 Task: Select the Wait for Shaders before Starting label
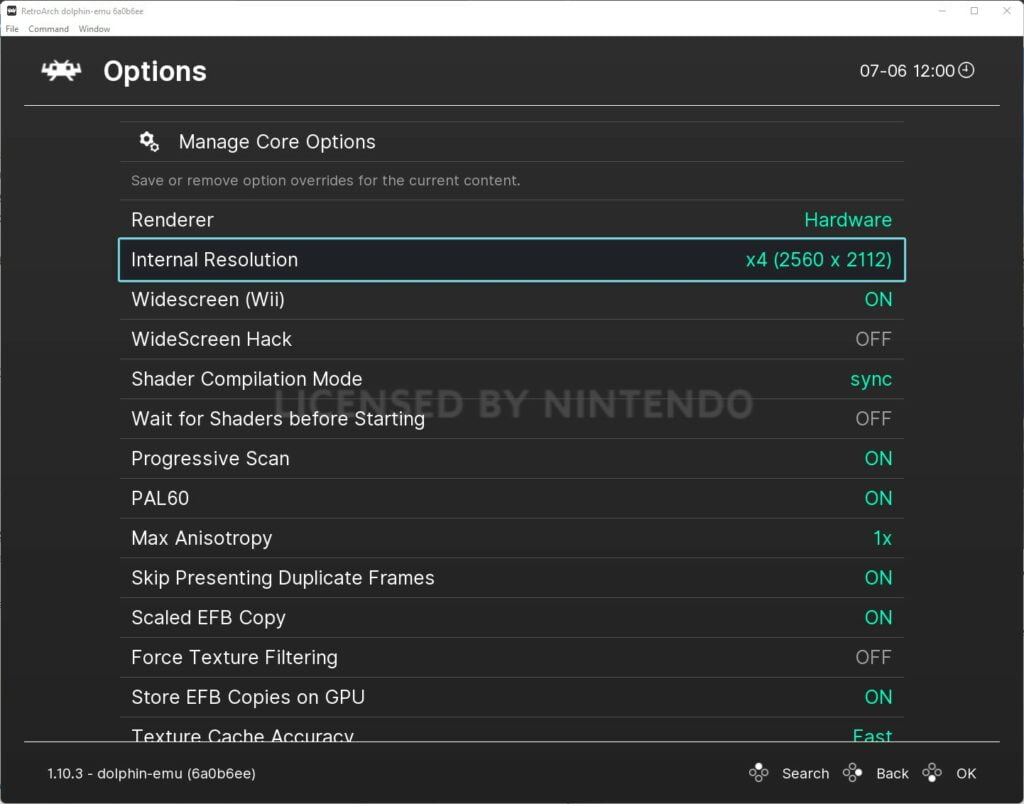click(278, 419)
